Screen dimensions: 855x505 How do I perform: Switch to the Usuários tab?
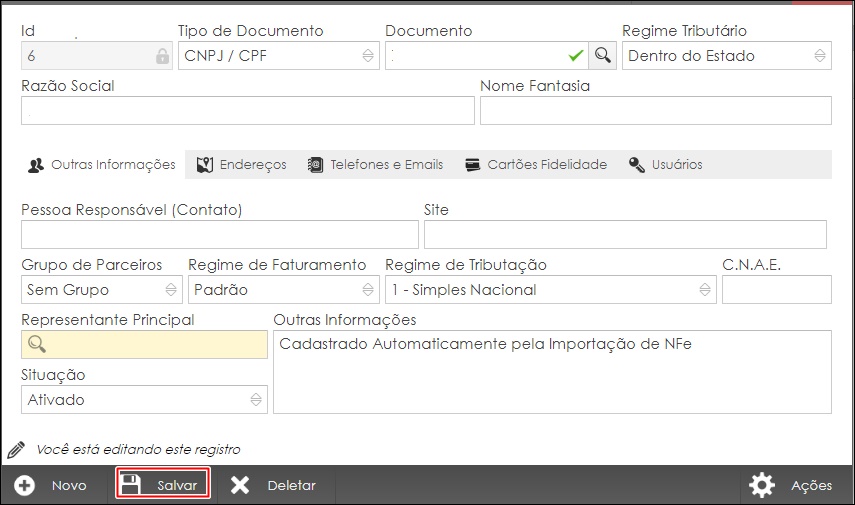[665, 165]
